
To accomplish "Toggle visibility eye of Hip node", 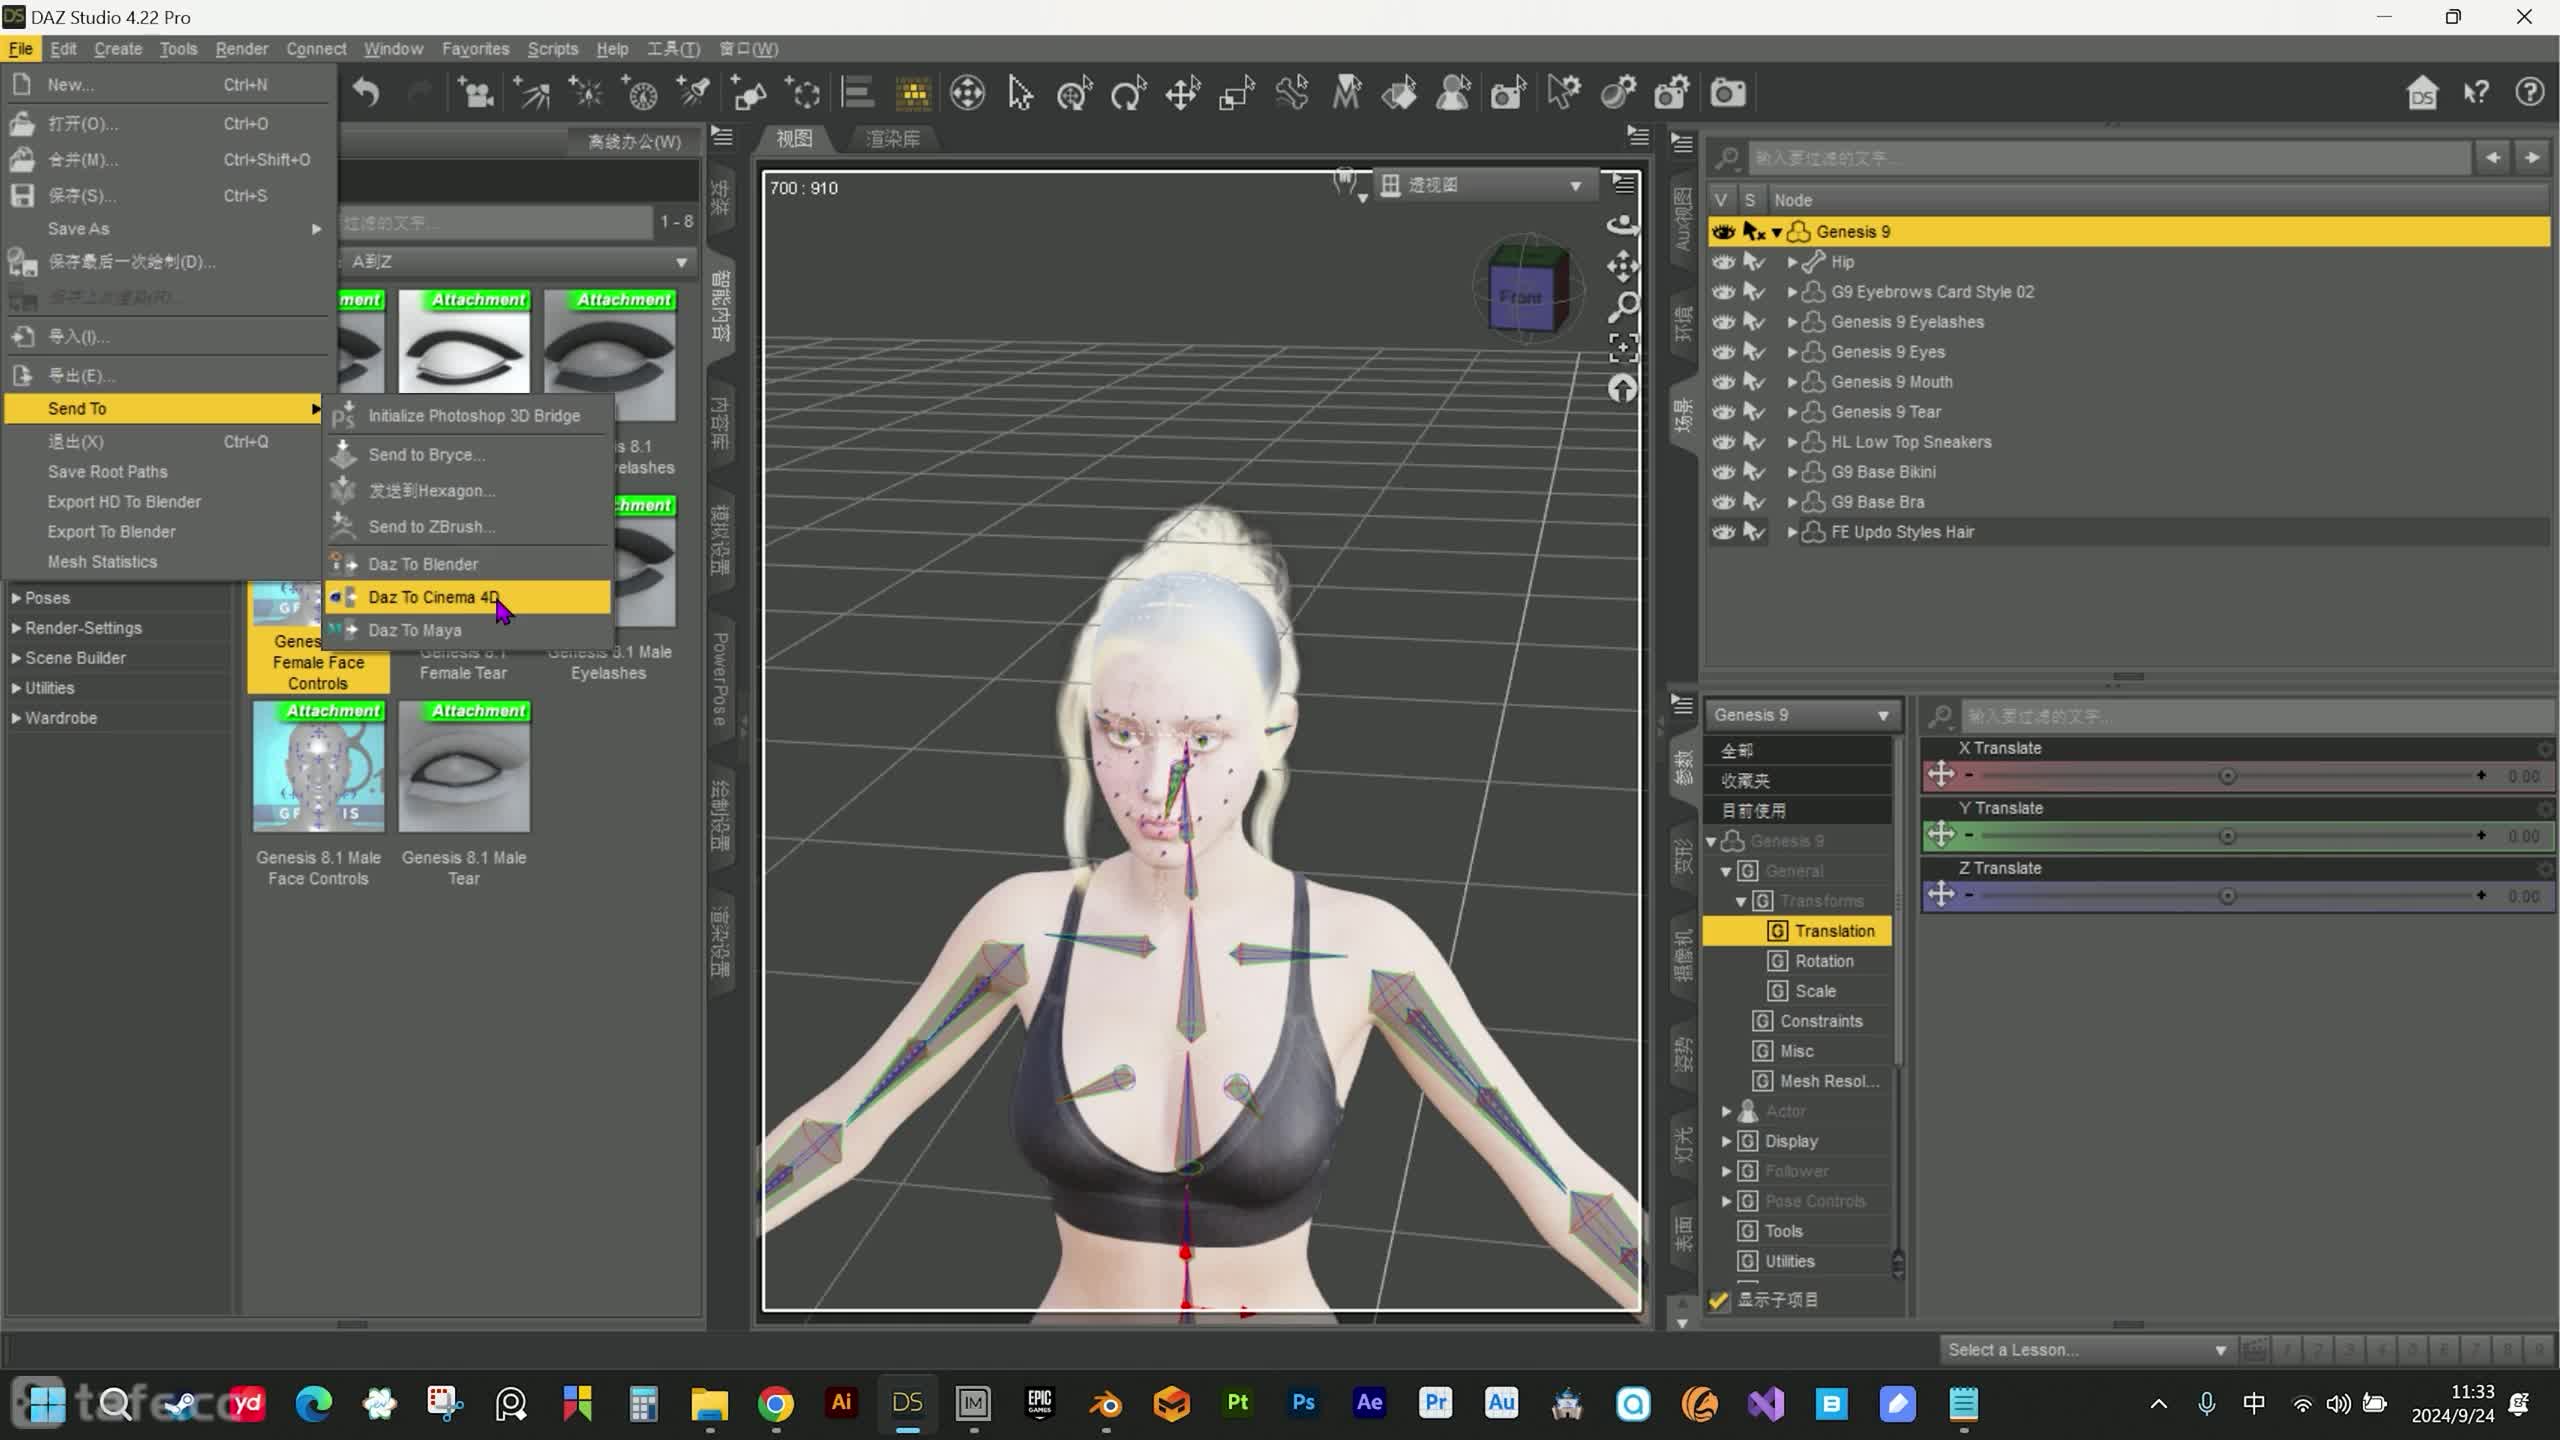I will pos(1723,262).
